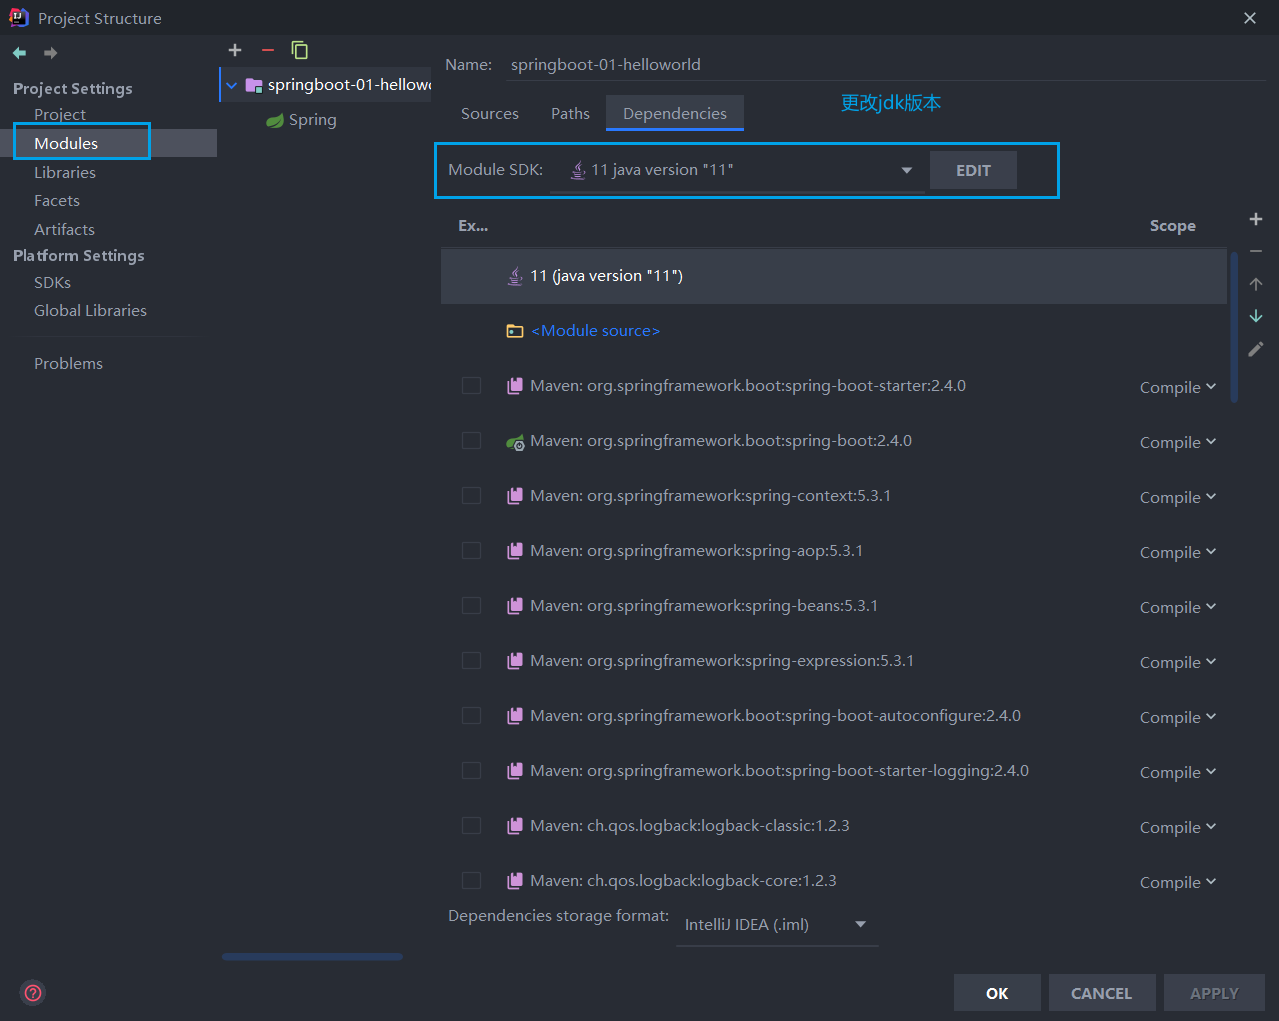Screen dimensions: 1279x1021
Task: Select the Dependencies tab
Action: coord(675,114)
